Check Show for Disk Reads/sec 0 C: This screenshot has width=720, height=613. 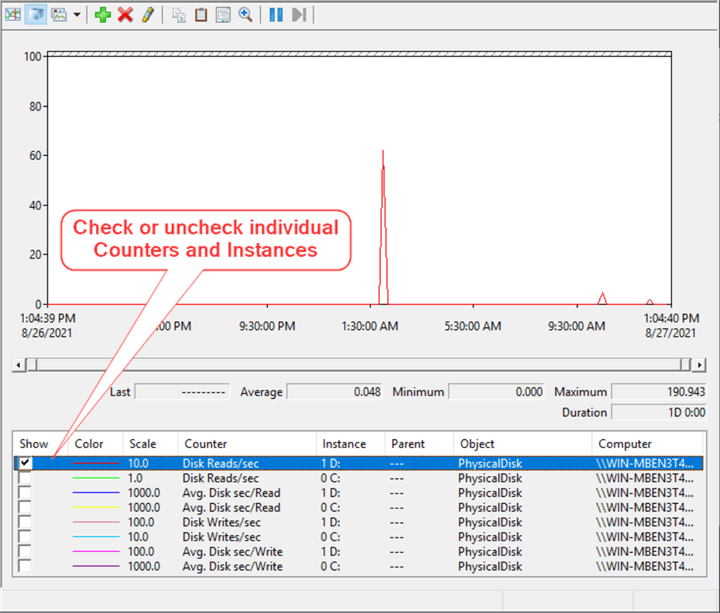pyautogui.click(x=25, y=478)
